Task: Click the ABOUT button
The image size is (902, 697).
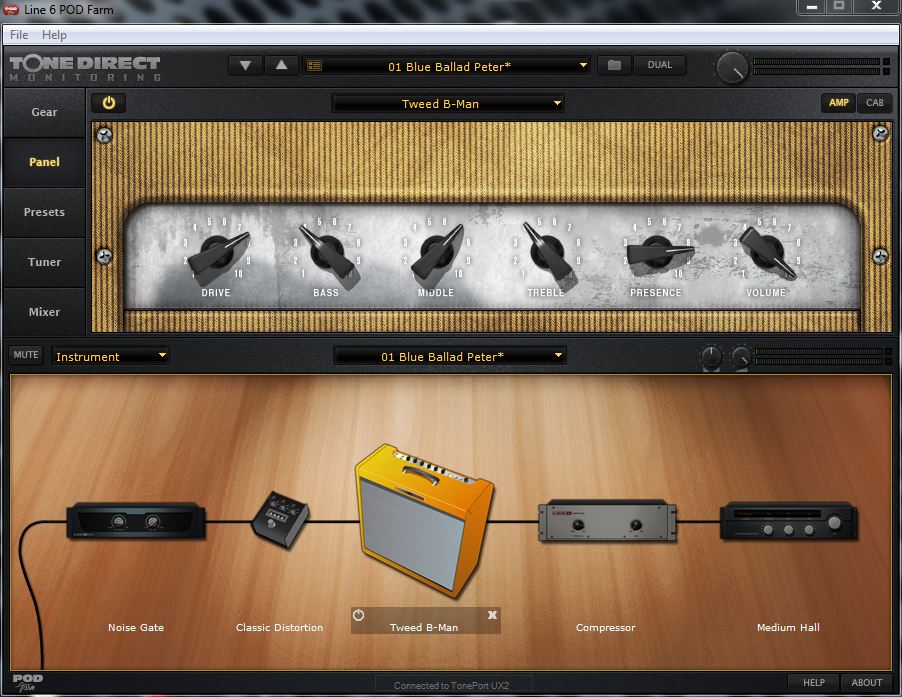Action: pyautogui.click(x=866, y=683)
